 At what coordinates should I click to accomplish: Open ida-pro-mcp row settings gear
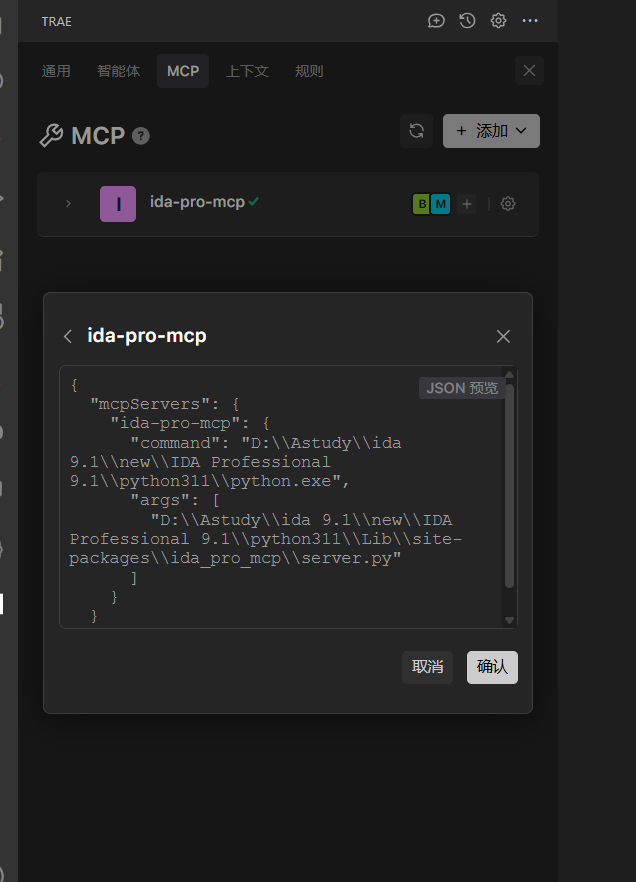(508, 204)
